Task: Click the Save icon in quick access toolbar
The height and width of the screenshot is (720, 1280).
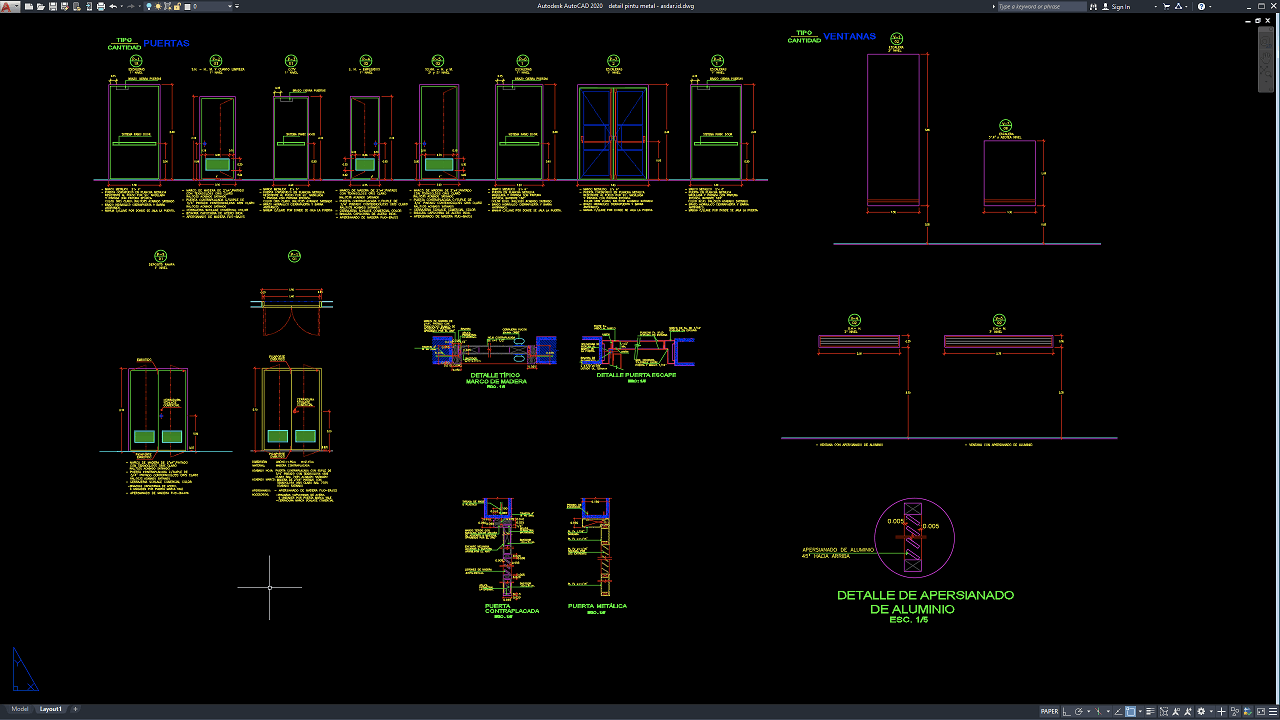Action: pos(53,6)
